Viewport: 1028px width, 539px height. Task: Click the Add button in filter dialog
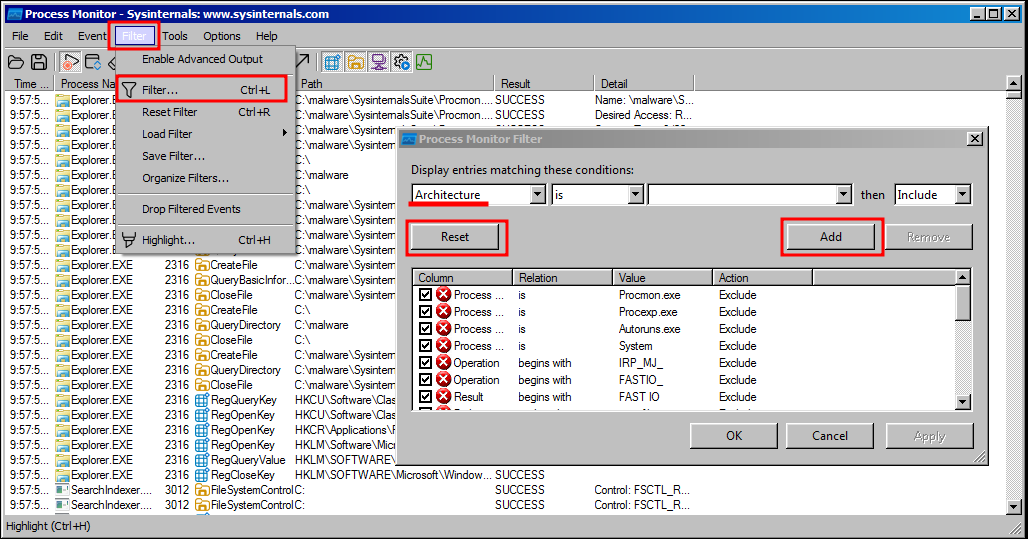point(831,237)
